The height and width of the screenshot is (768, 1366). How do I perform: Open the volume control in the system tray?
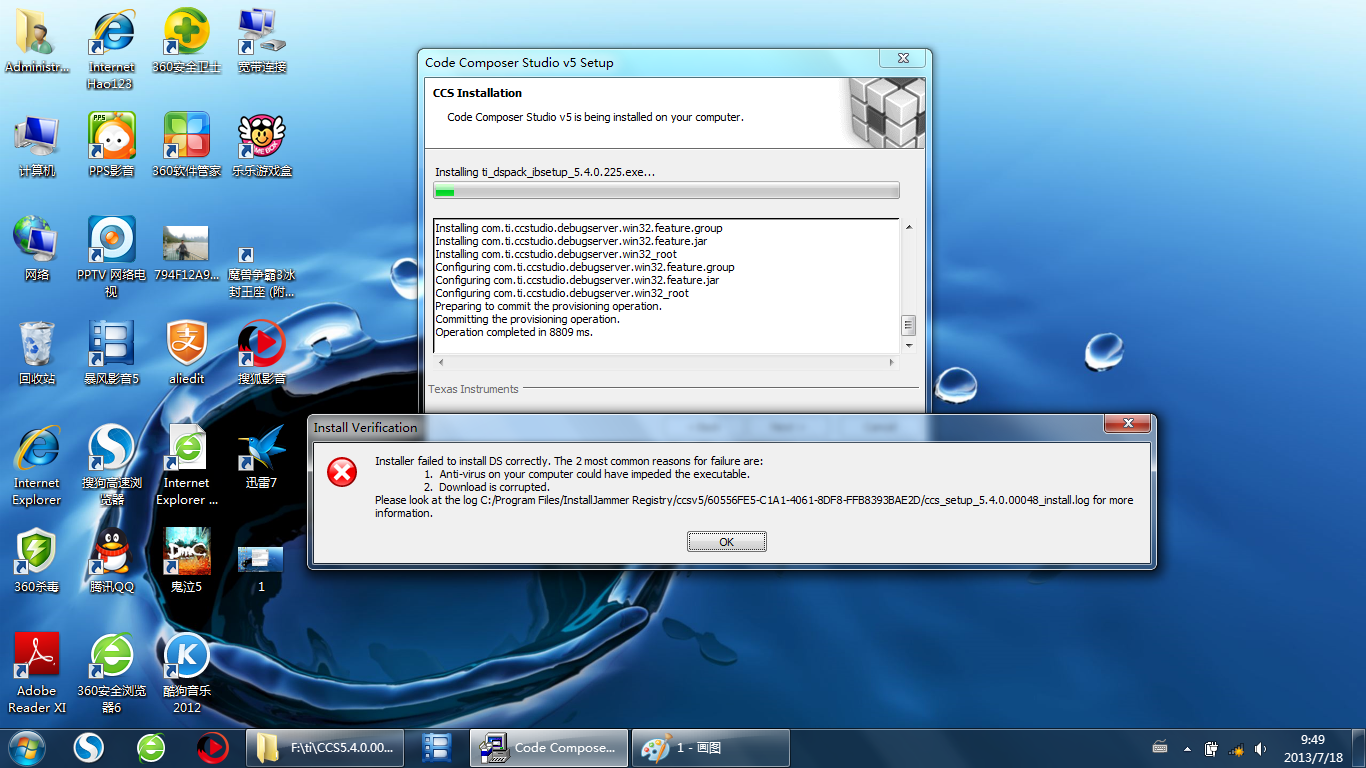(1261, 748)
